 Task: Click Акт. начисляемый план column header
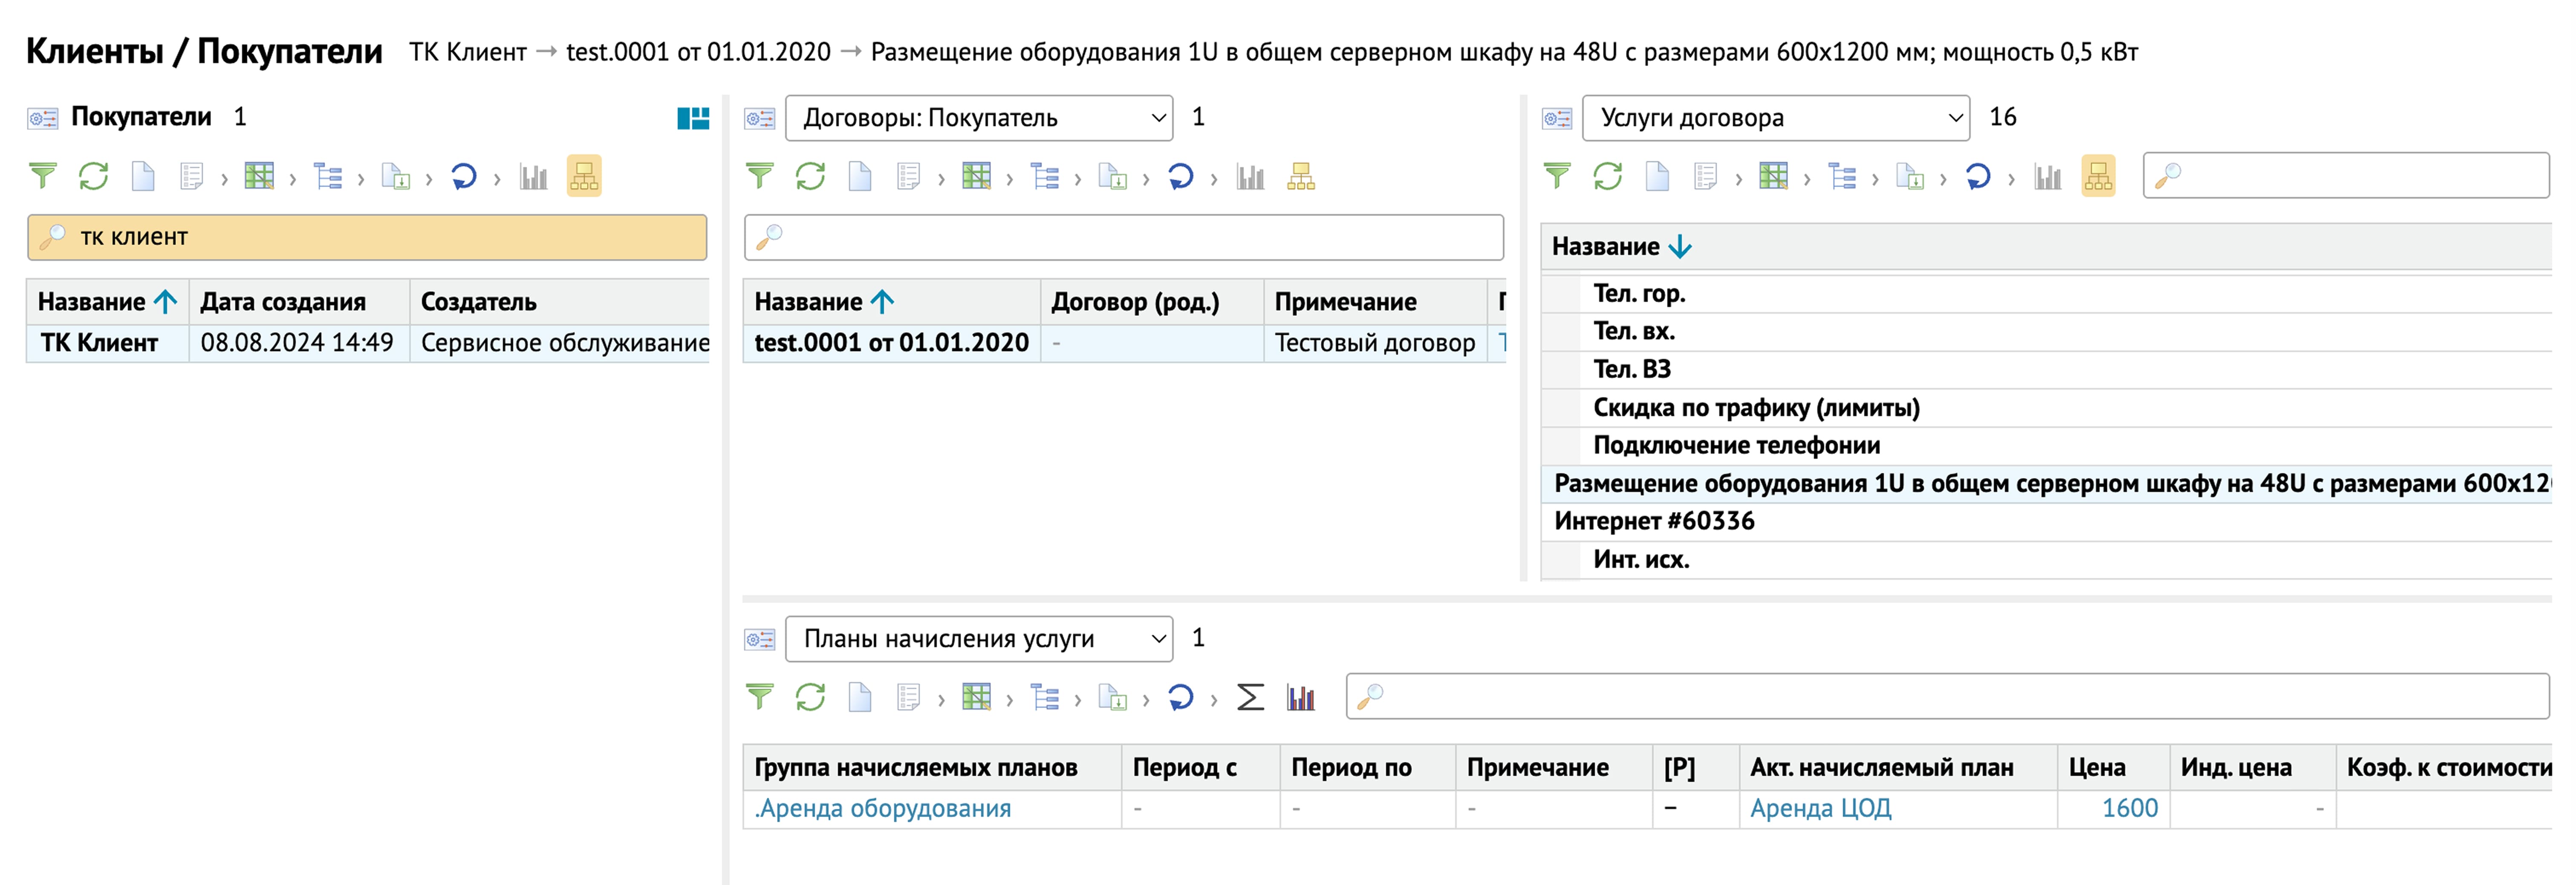pyautogui.click(x=1897, y=768)
